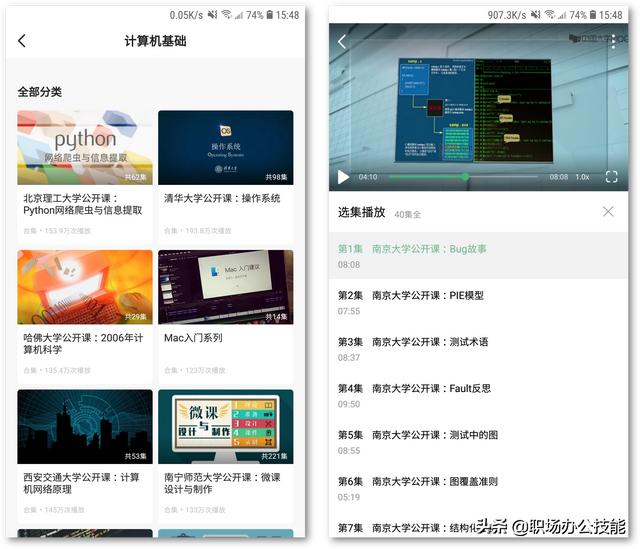640x549 pixels.
Task: Select episode 第2集 PIE模型
Action: click(478, 302)
